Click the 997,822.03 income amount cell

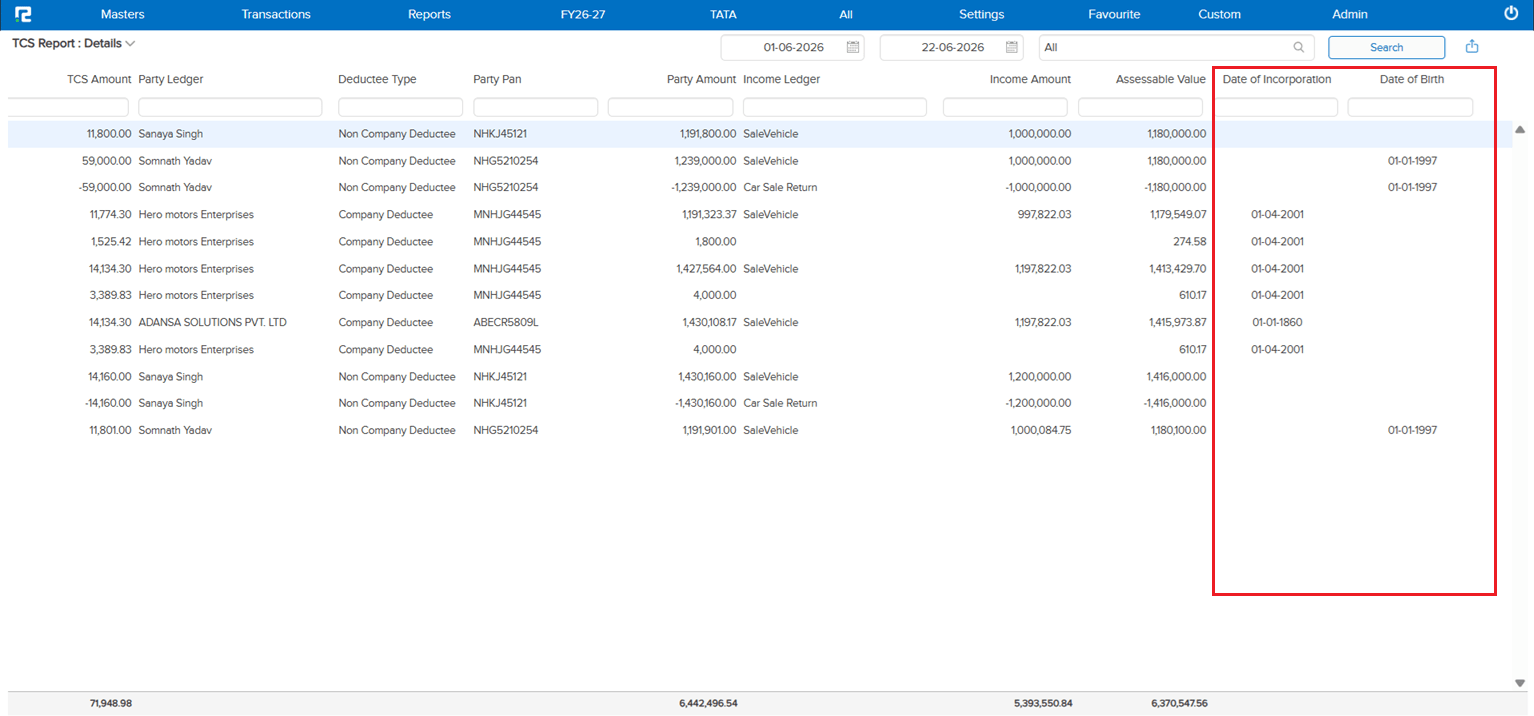(x=1042, y=214)
